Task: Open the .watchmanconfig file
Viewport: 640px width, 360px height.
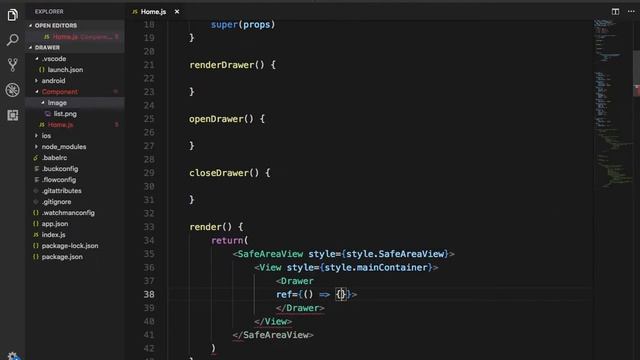Action: pyautogui.click(x=76, y=213)
